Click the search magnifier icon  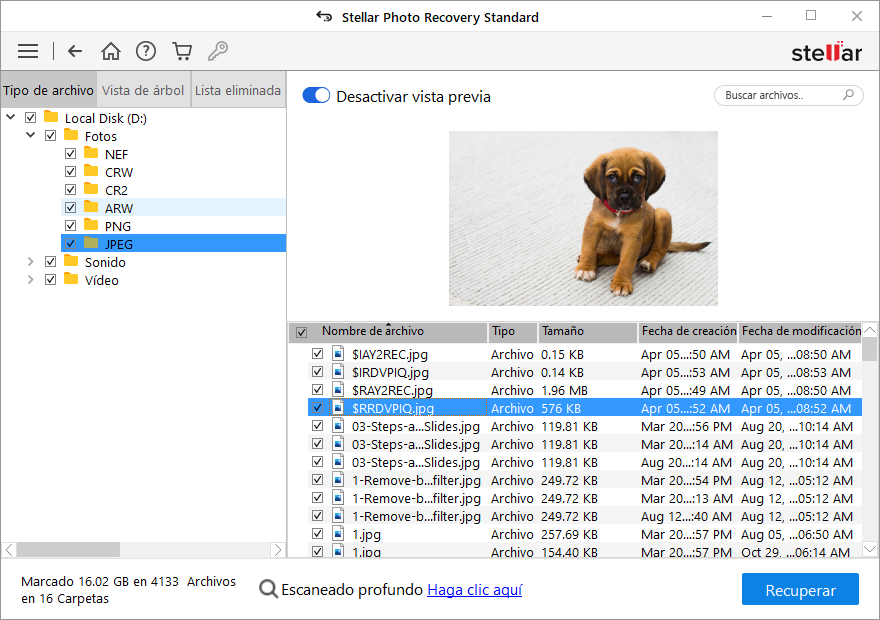pos(849,95)
